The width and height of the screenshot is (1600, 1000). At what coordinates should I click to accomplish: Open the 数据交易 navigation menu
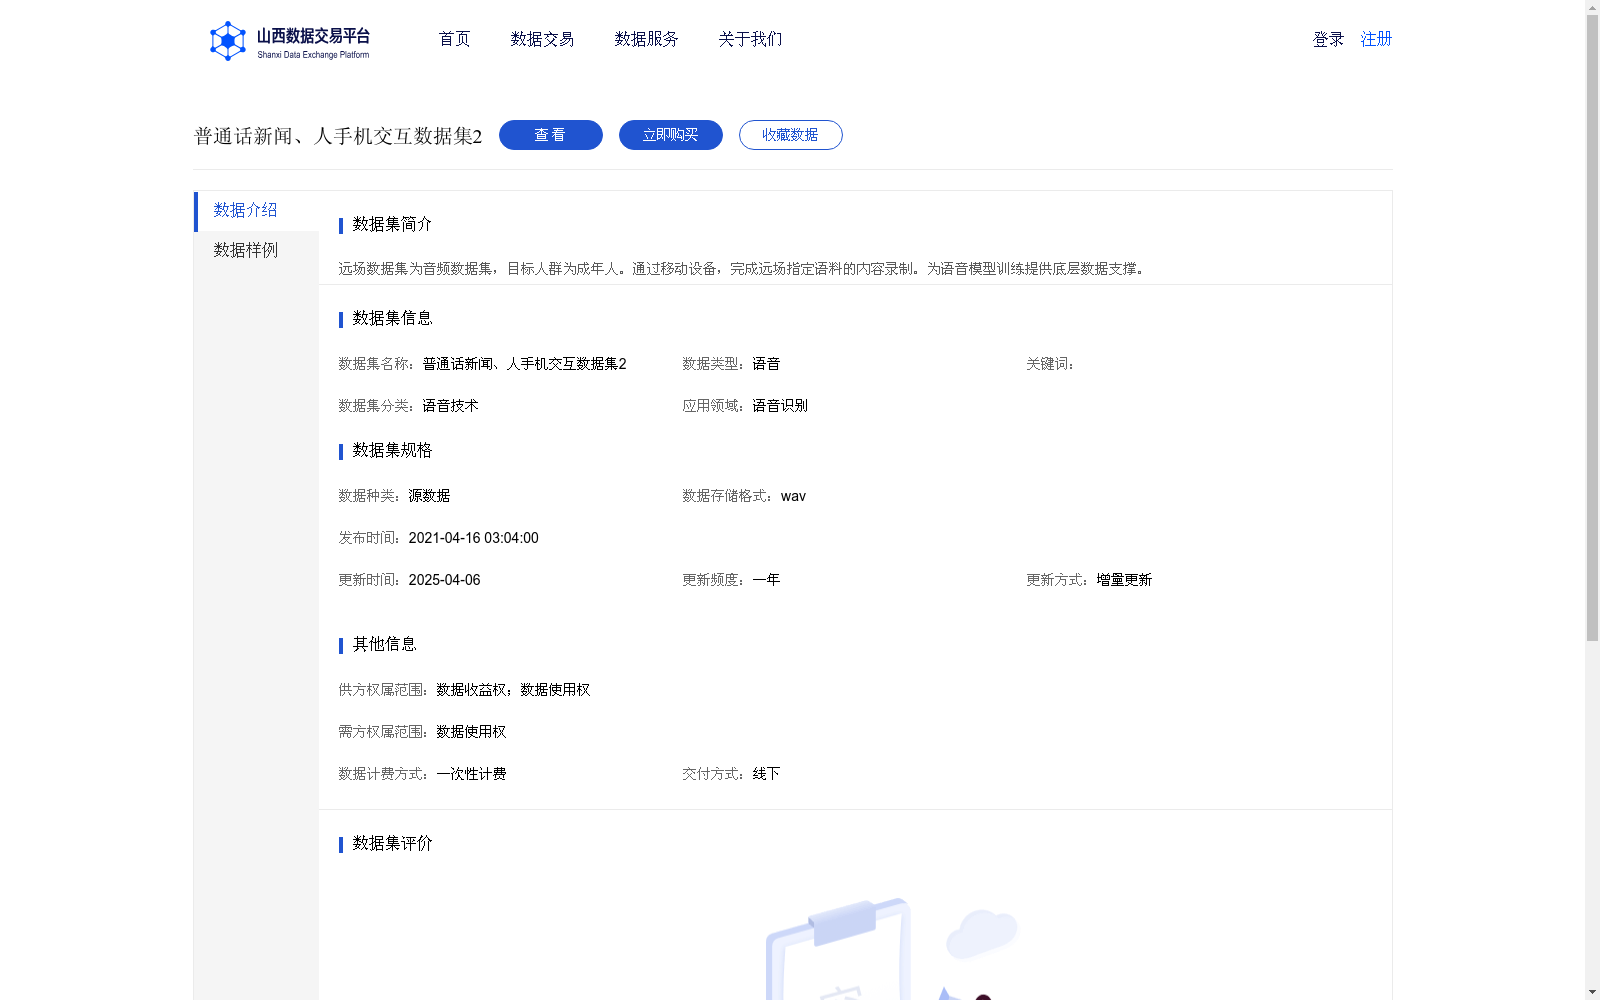[x=542, y=39]
